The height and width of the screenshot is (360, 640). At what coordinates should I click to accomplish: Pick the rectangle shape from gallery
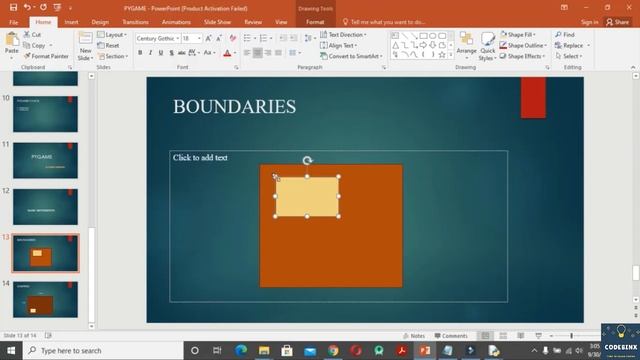coord(423,36)
